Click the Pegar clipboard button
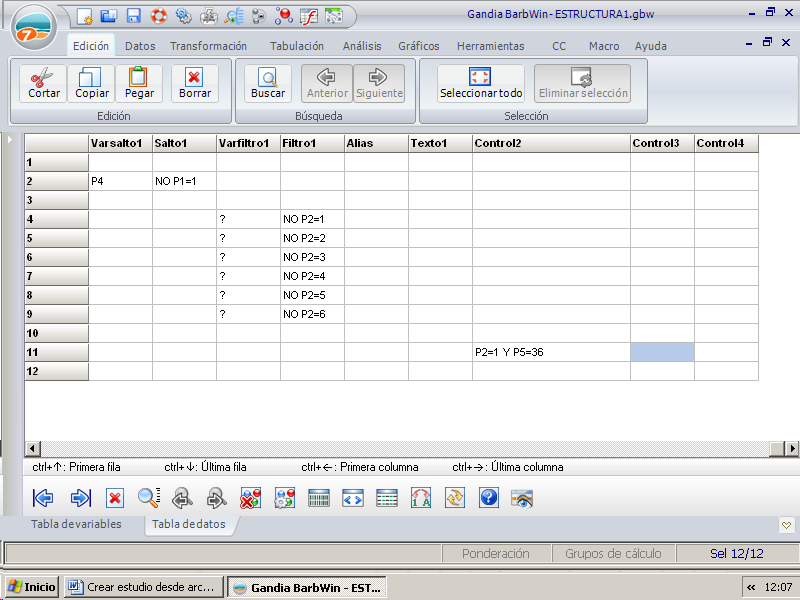Screen dimensions: 800x600 139,84
